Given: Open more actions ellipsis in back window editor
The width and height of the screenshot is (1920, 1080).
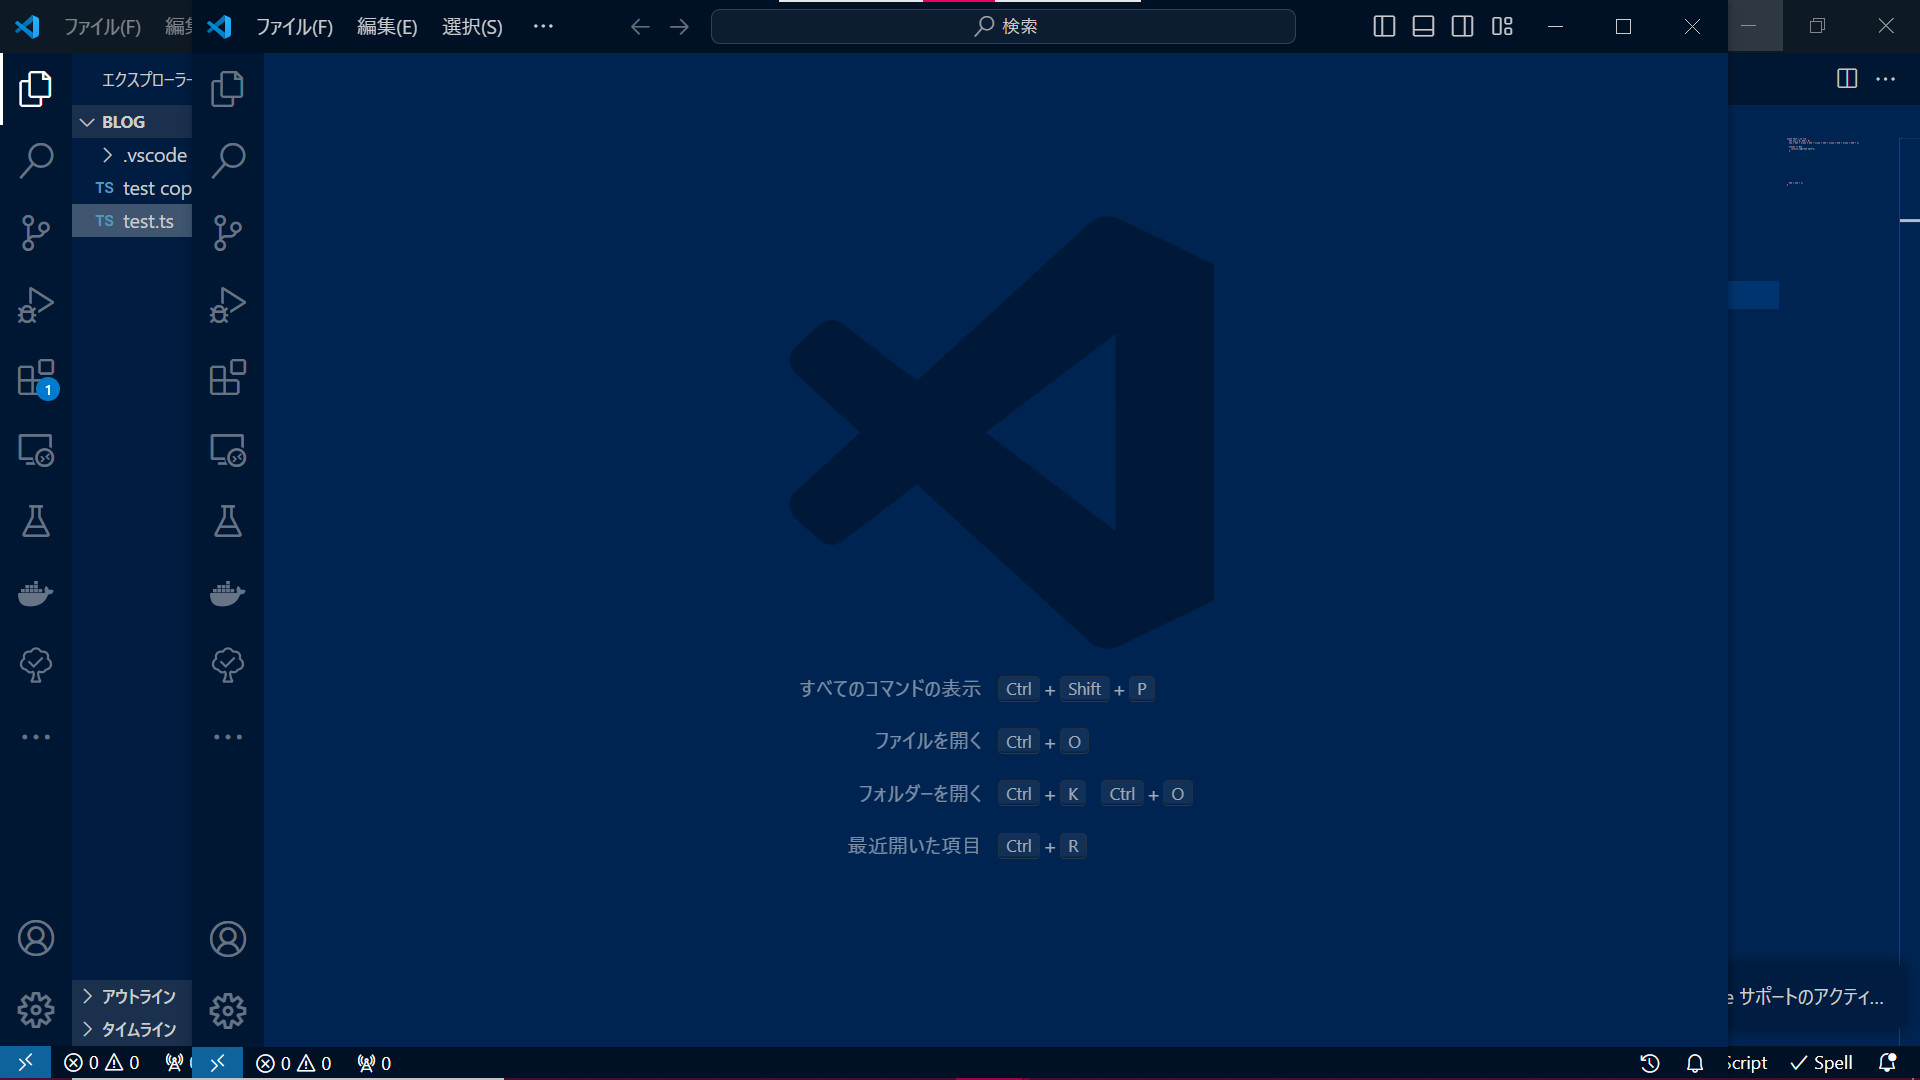Looking at the screenshot, I should [x=1886, y=79].
